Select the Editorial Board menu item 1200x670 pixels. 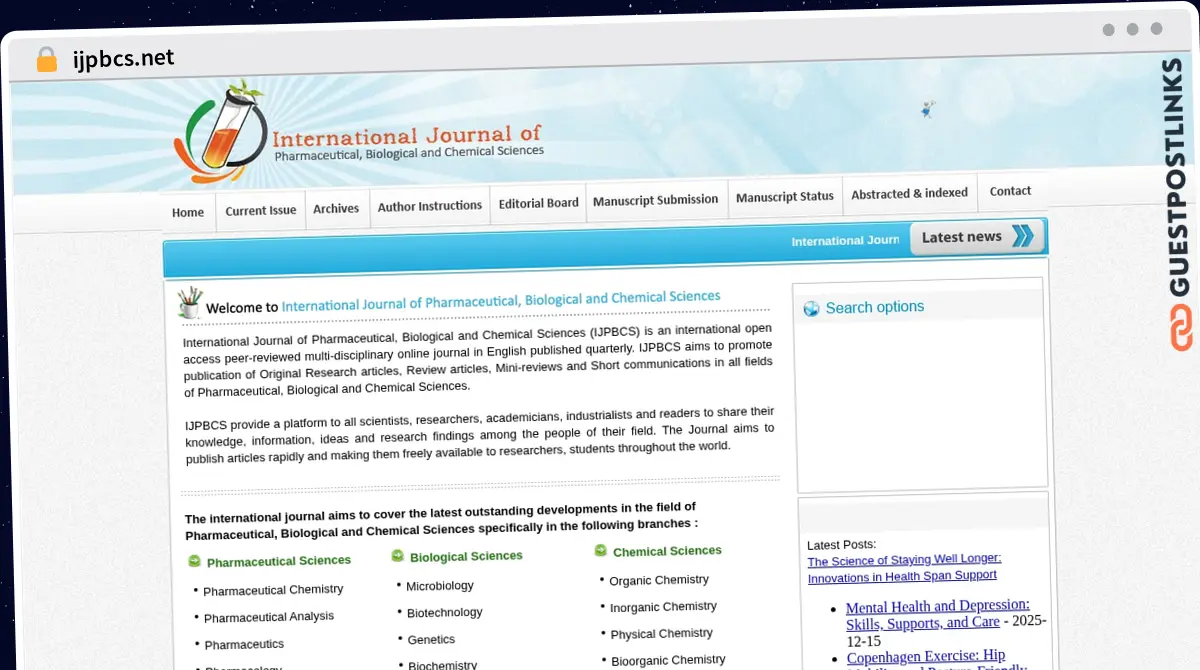(x=539, y=203)
